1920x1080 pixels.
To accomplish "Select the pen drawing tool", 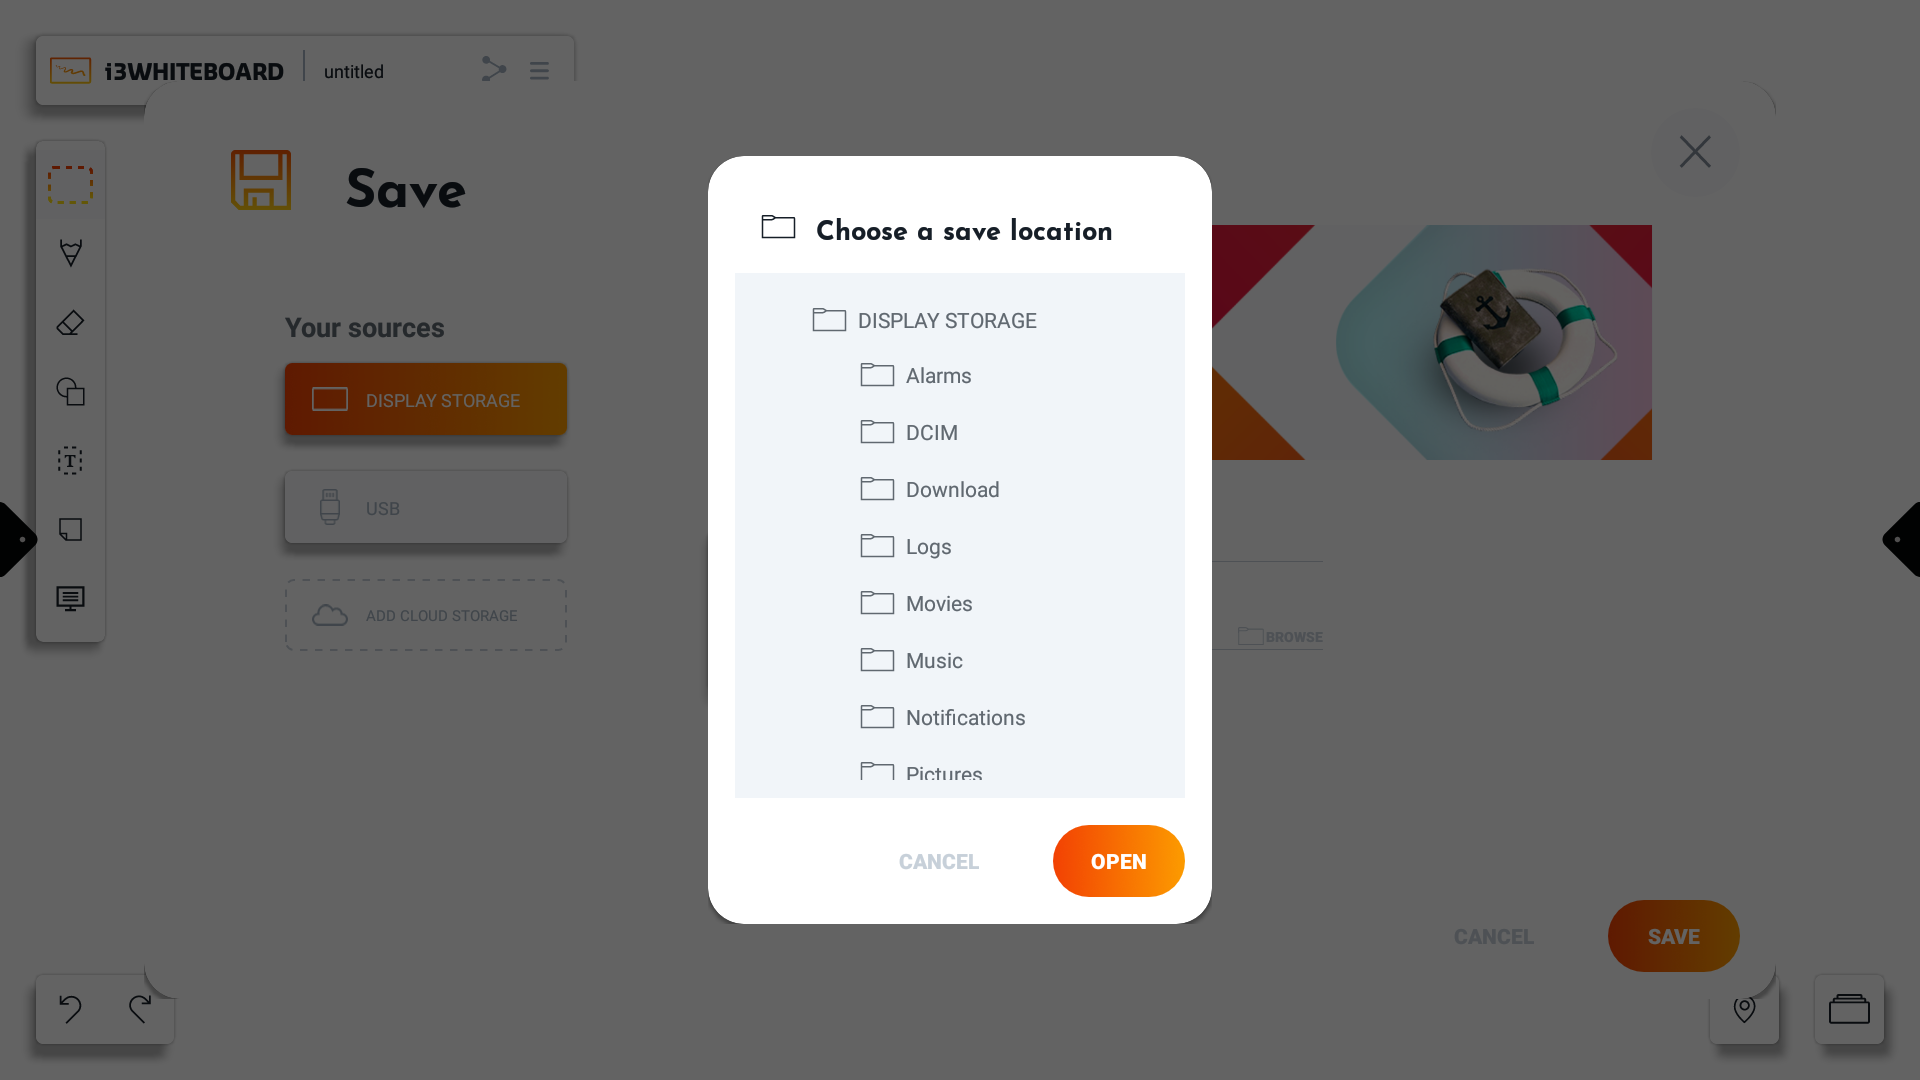I will [x=70, y=253].
